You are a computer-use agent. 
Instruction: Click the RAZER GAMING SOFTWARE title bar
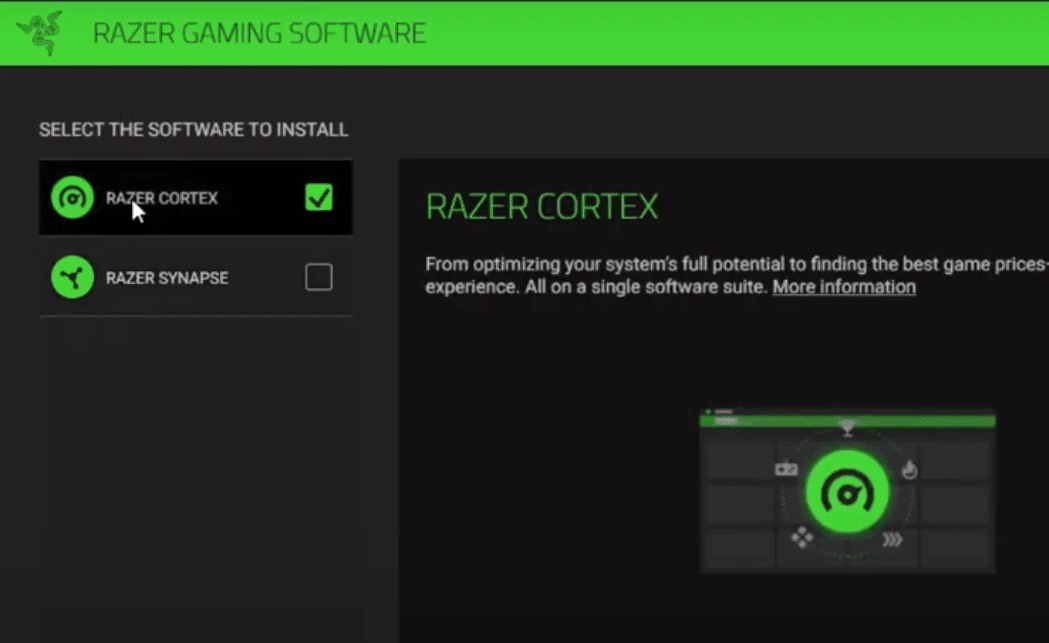point(259,32)
